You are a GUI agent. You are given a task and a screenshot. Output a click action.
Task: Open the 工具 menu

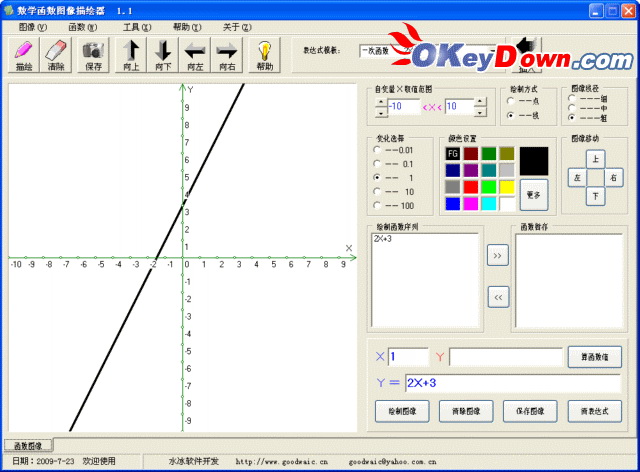tap(136, 27)
